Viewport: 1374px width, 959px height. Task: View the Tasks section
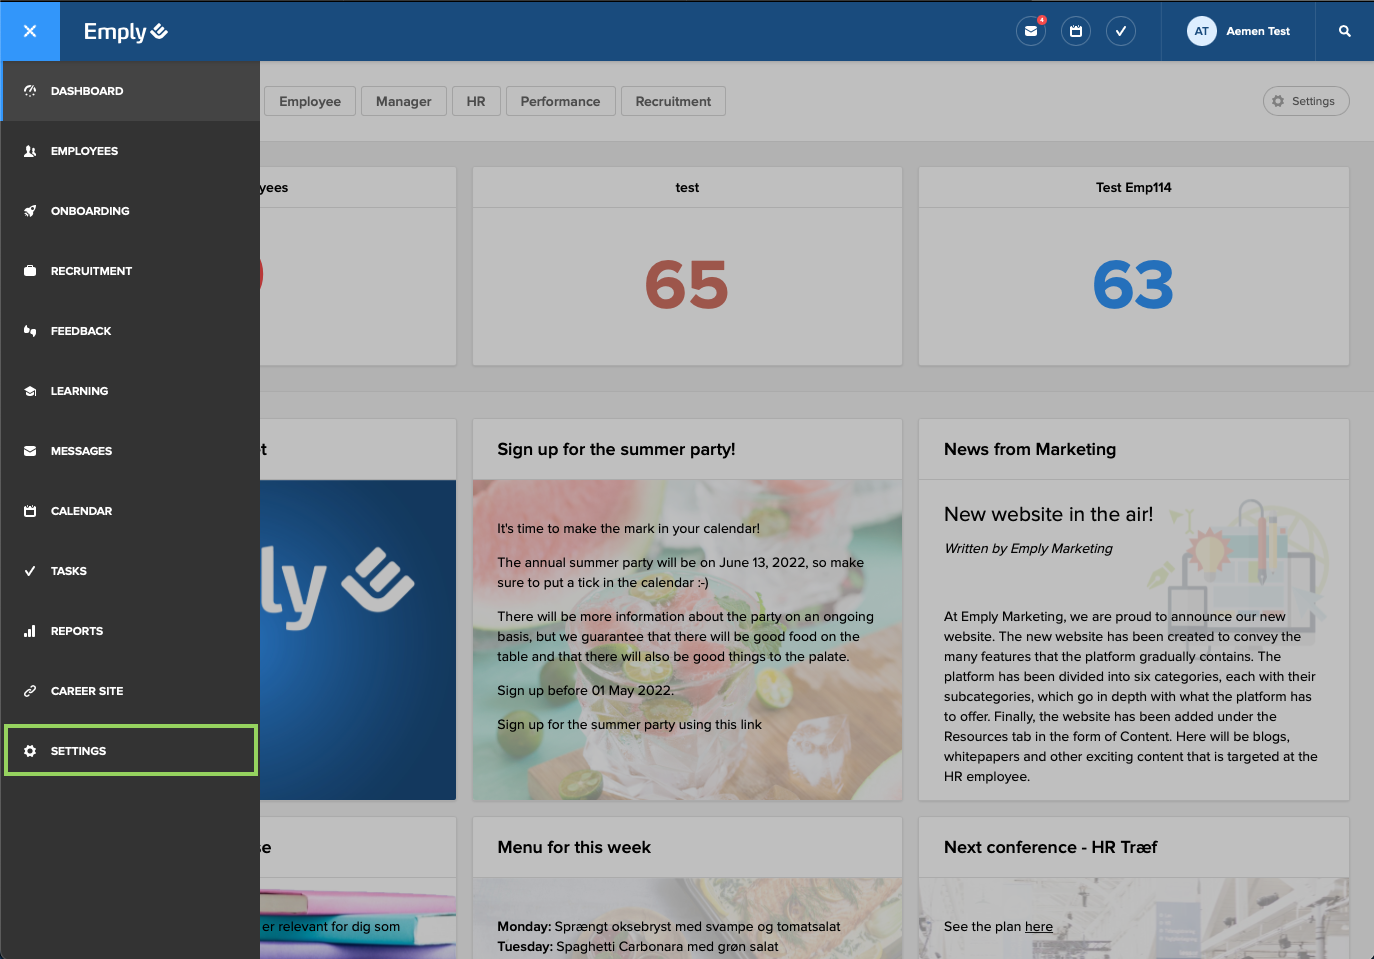click(x=71, y=570)
